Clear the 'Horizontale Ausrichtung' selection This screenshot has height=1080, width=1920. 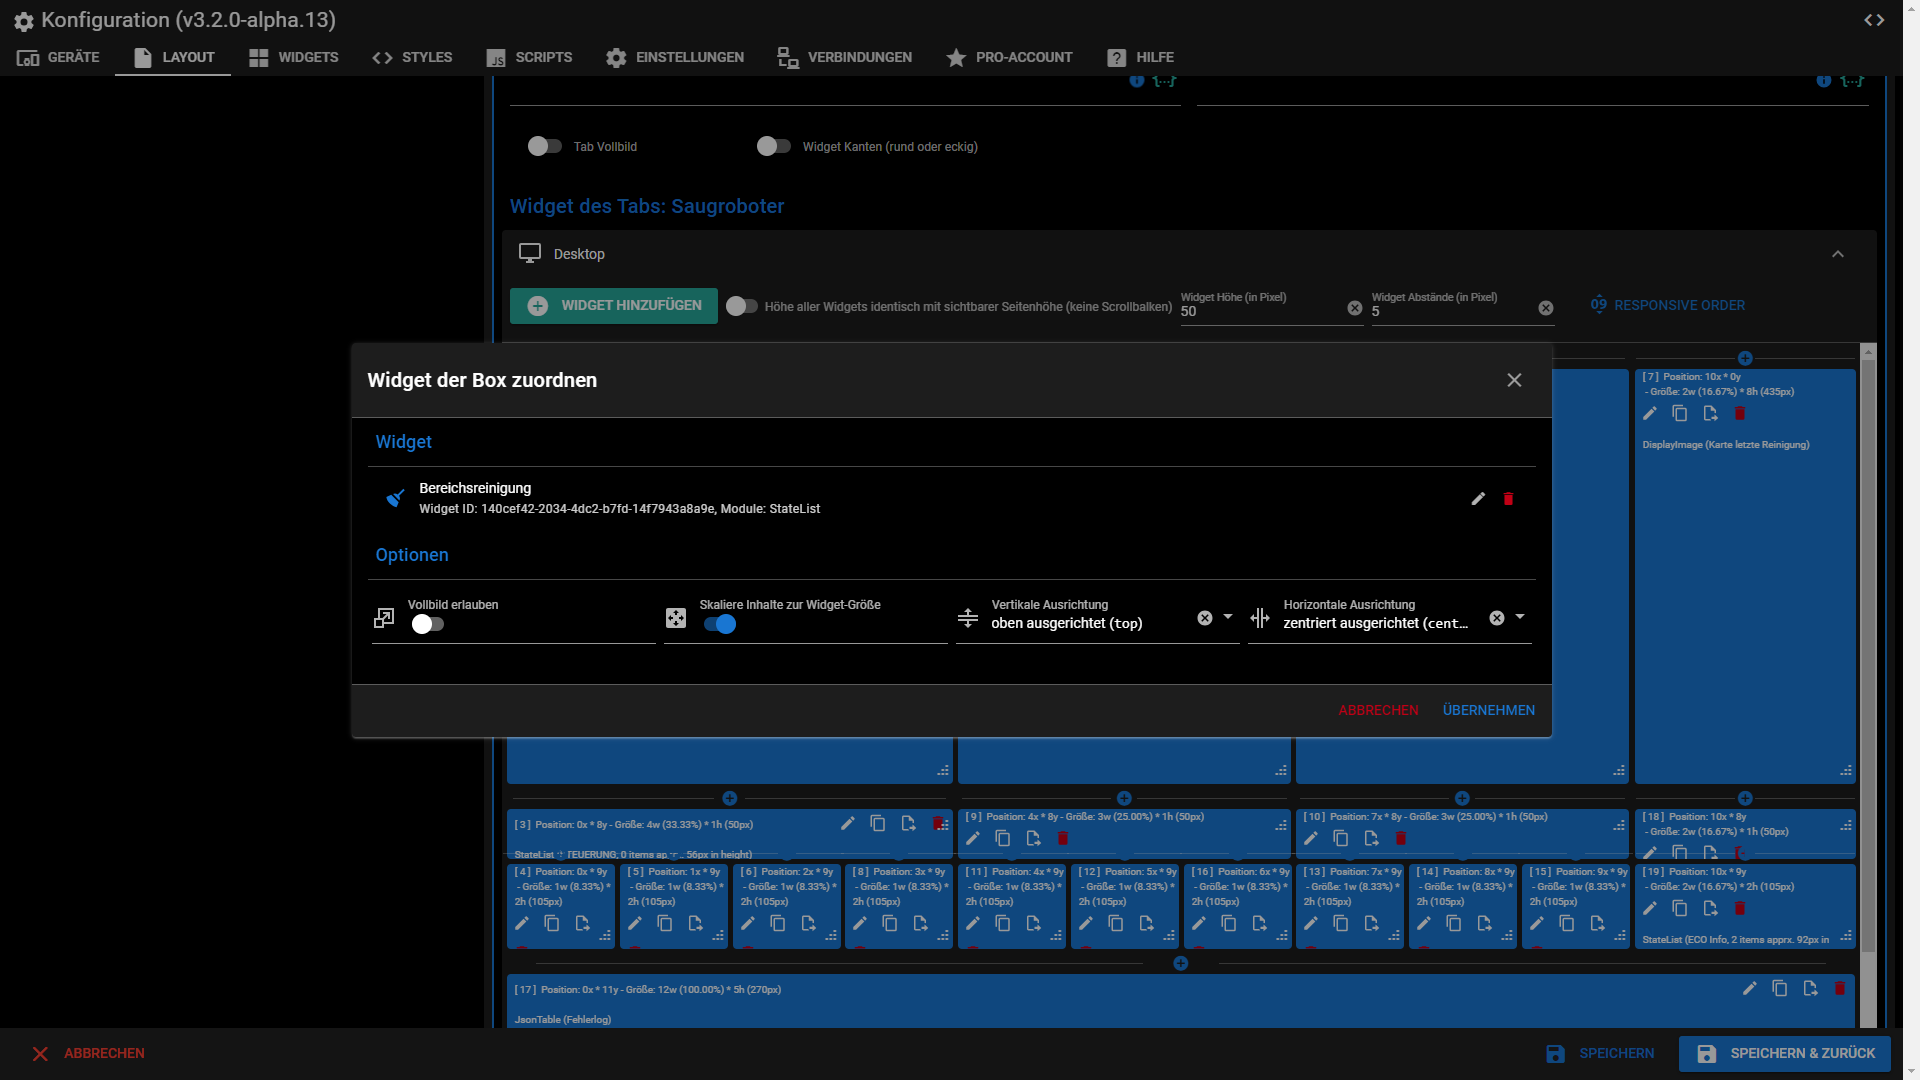1497,619
